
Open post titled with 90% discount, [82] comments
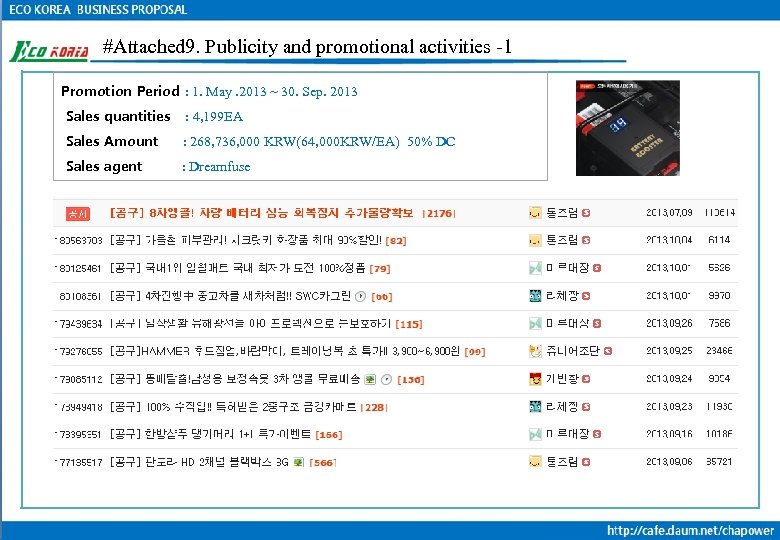(246, 241)
